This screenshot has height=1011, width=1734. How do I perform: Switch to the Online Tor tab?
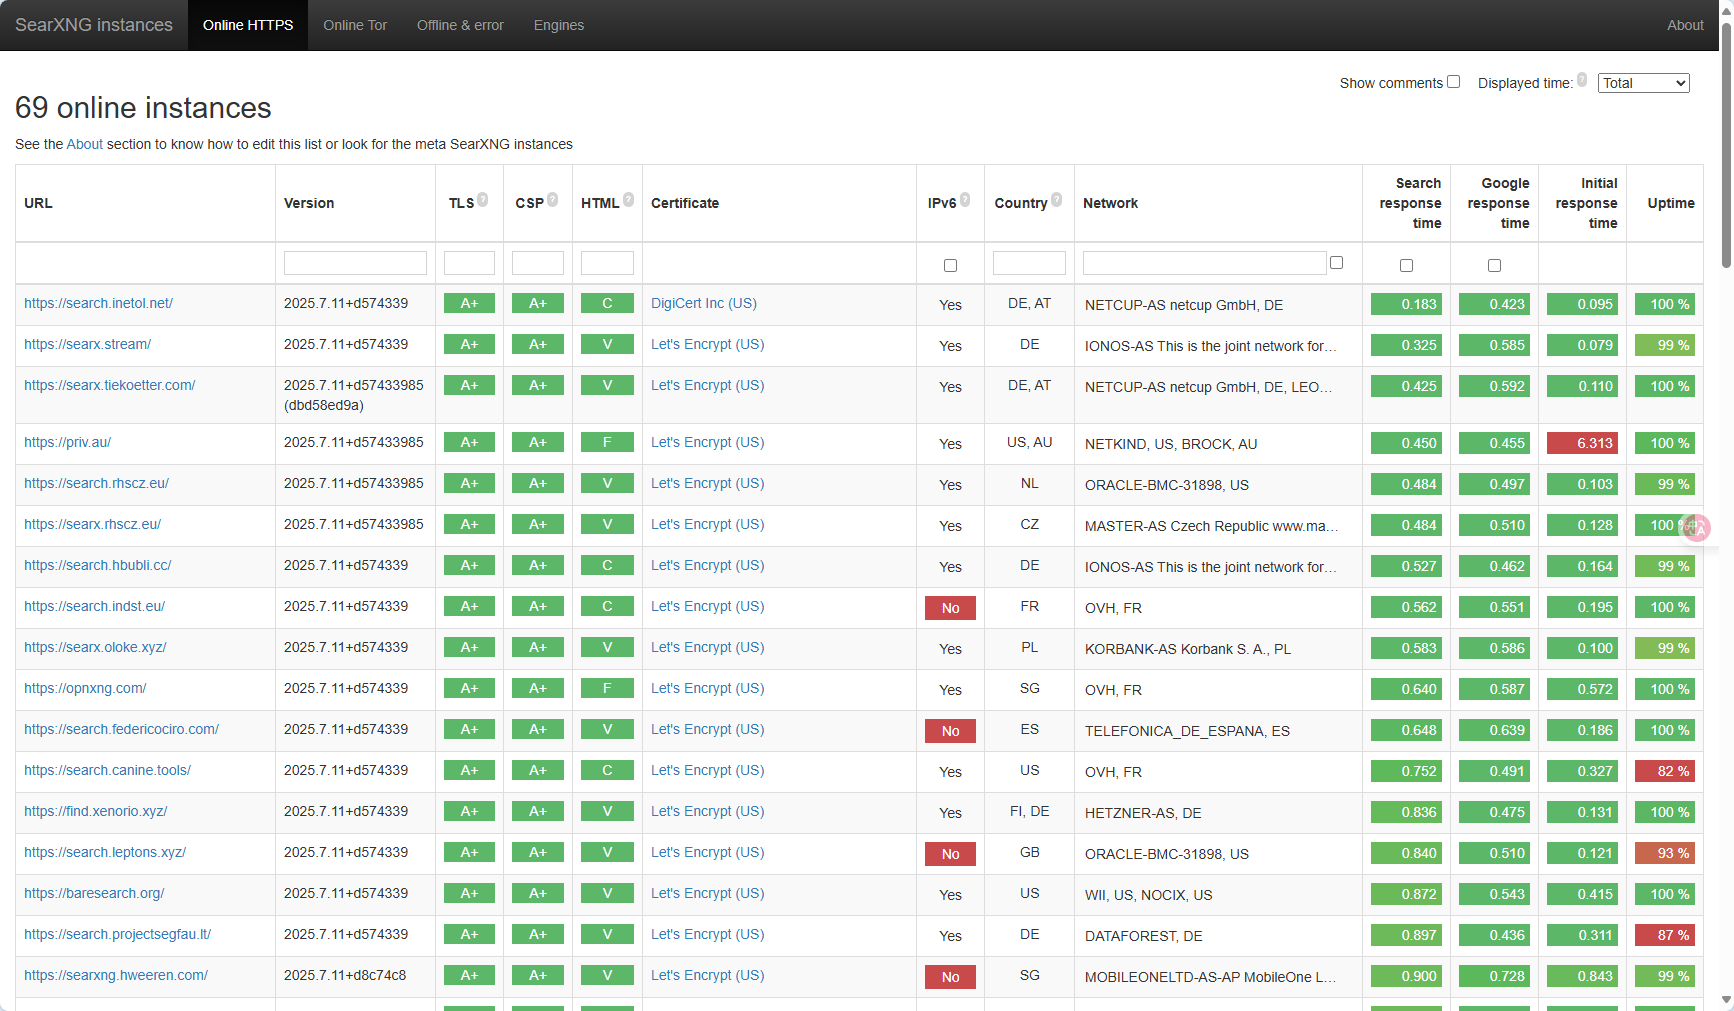355,25
